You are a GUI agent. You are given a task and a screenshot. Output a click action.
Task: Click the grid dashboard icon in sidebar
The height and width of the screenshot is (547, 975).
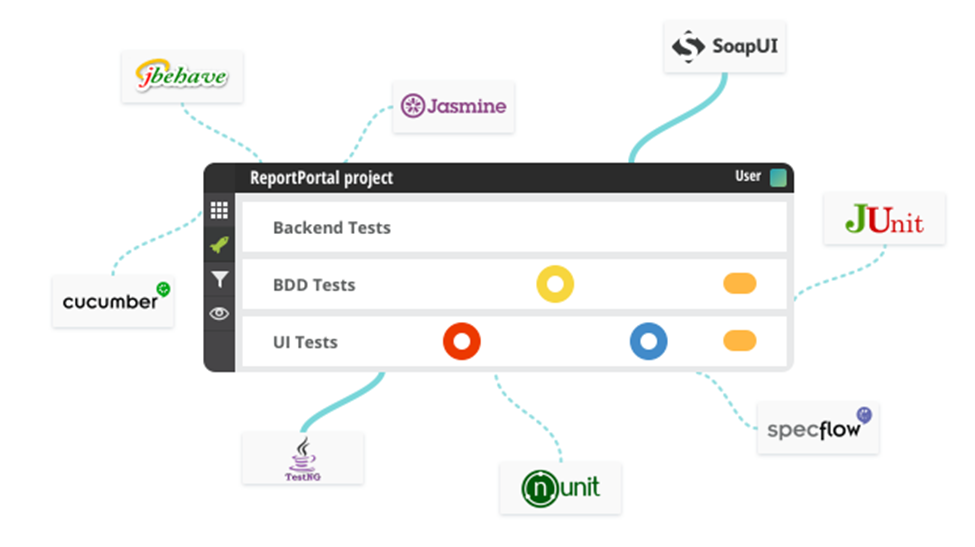coord(219,211)
